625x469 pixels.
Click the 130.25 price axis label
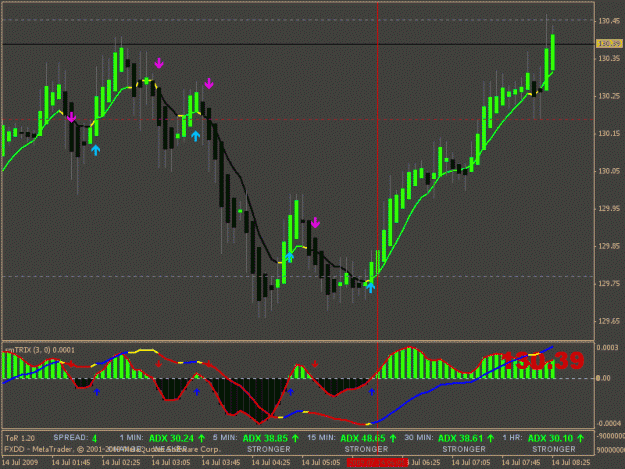point(609,96)
